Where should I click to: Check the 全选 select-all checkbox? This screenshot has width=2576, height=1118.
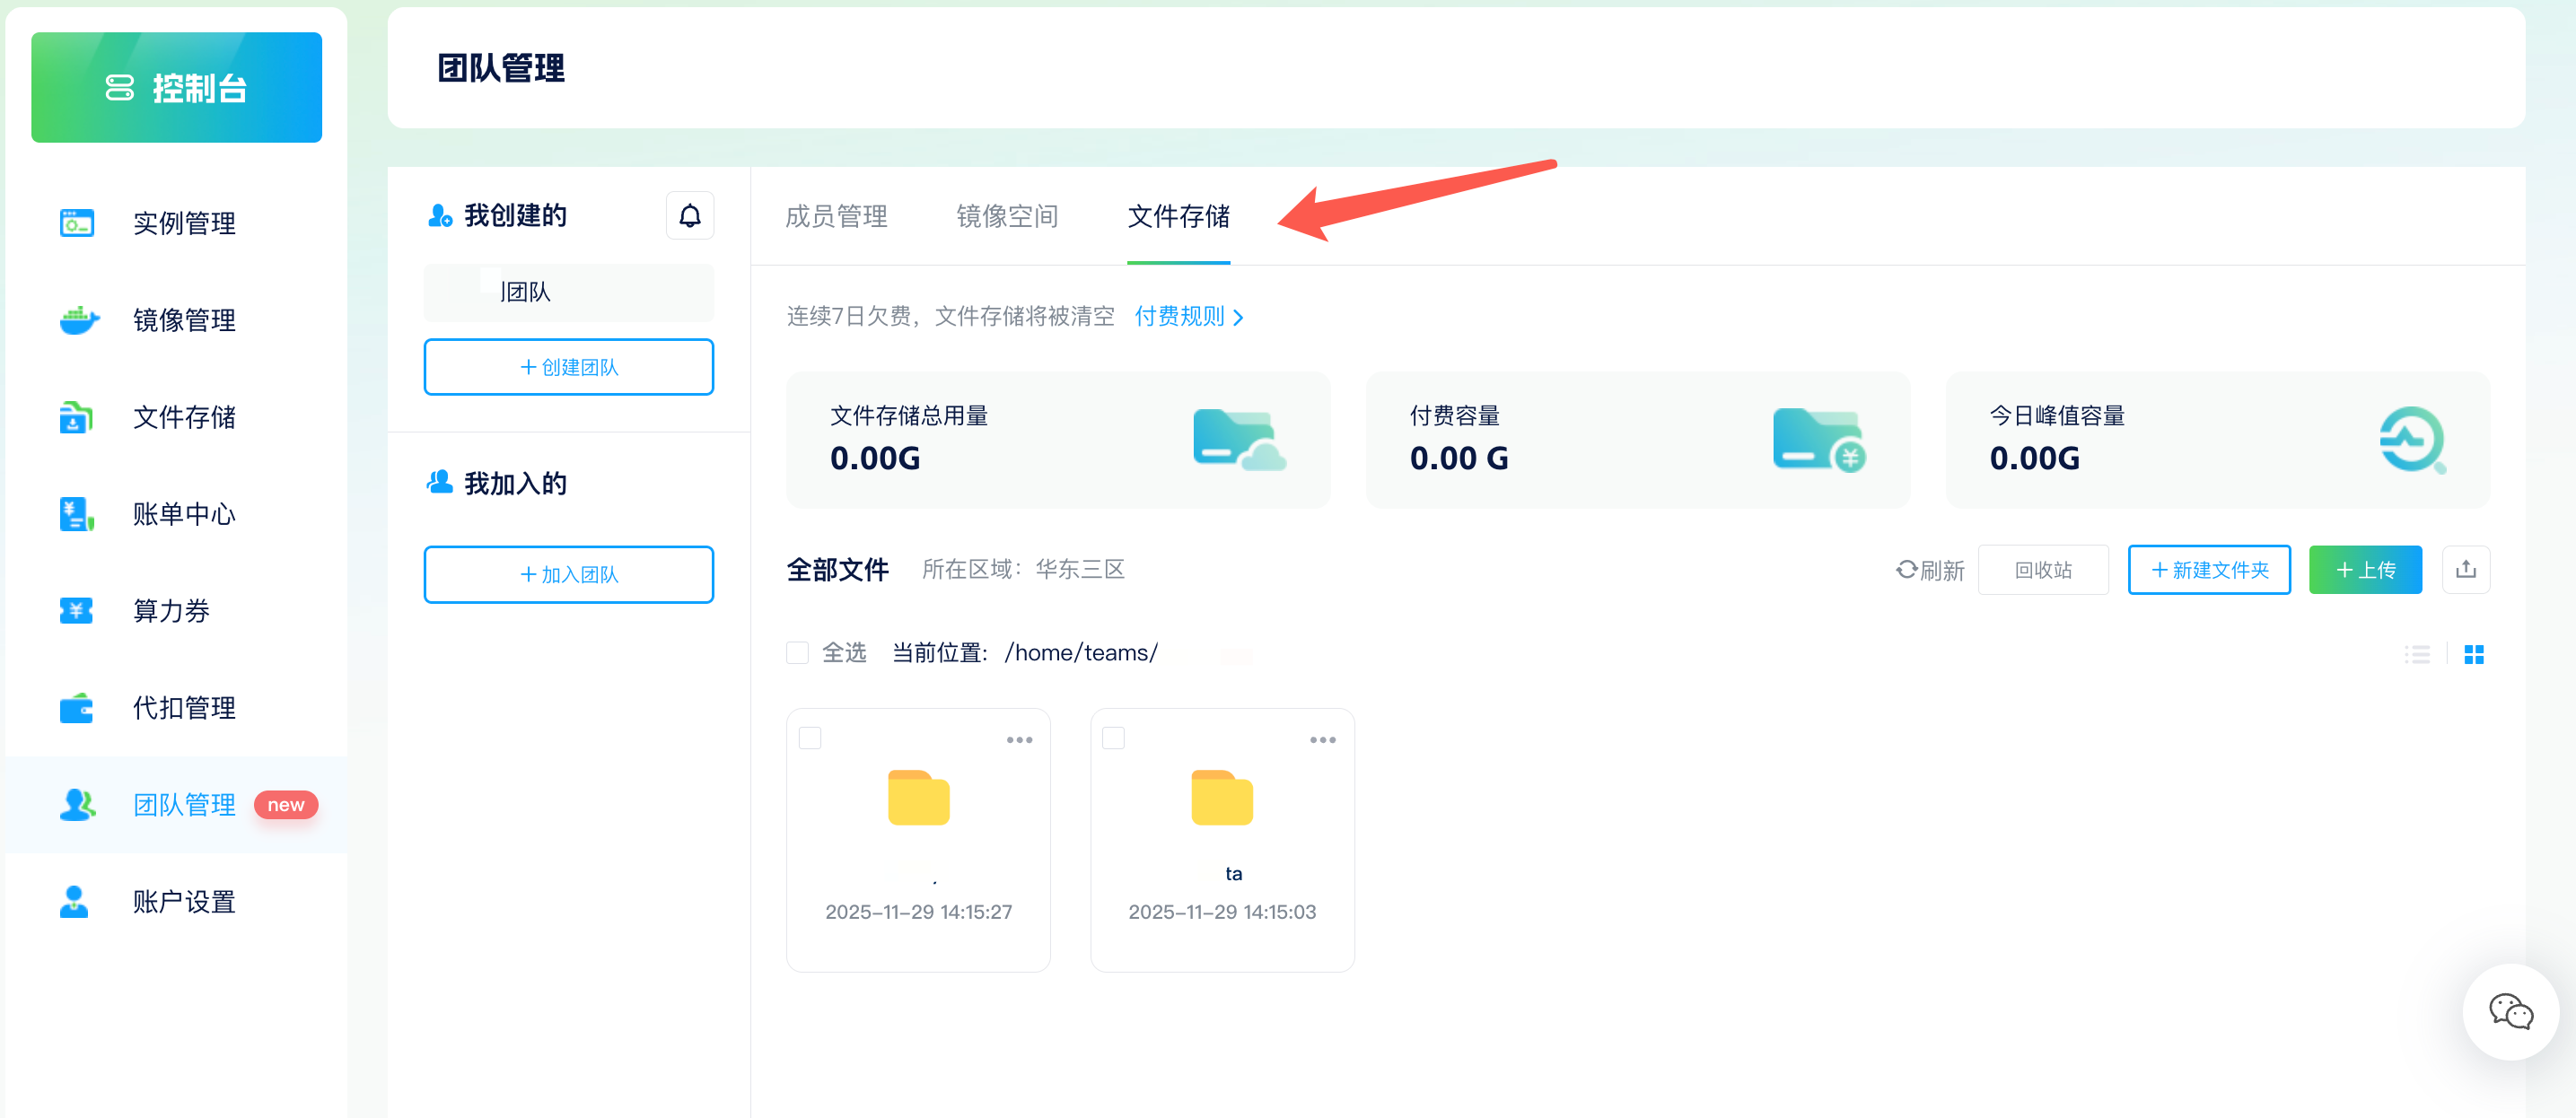pos(797,651)
